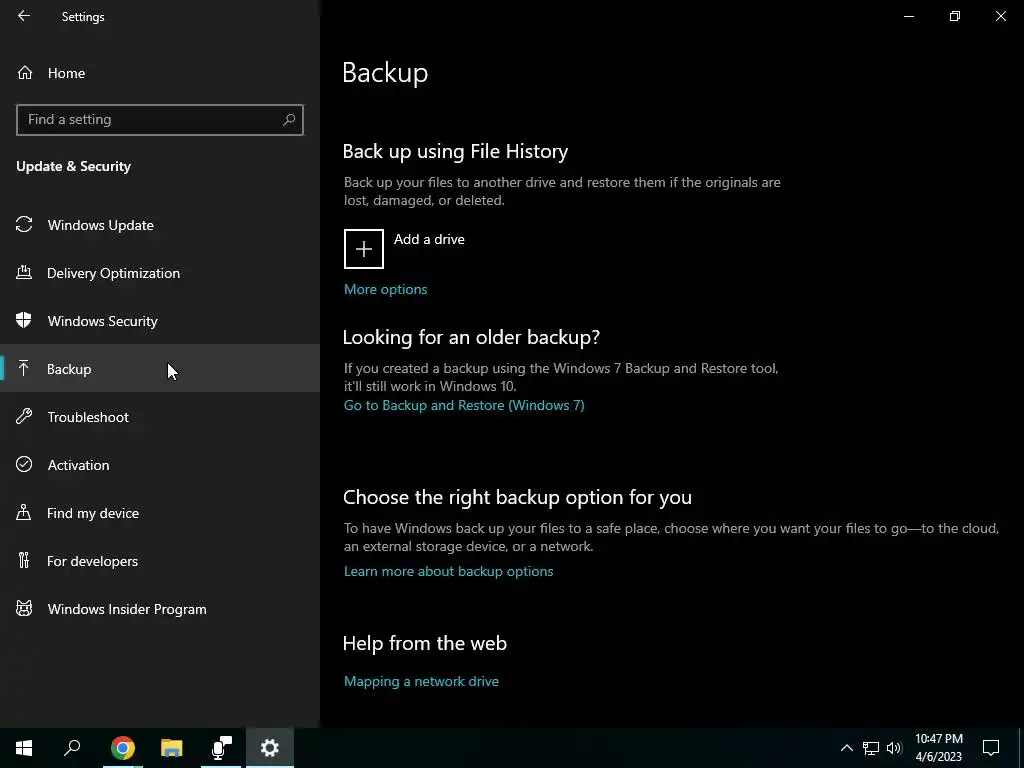Open the Windows Start menu
This screenshot has width=1024, height=768.
(x=24, y=748)
